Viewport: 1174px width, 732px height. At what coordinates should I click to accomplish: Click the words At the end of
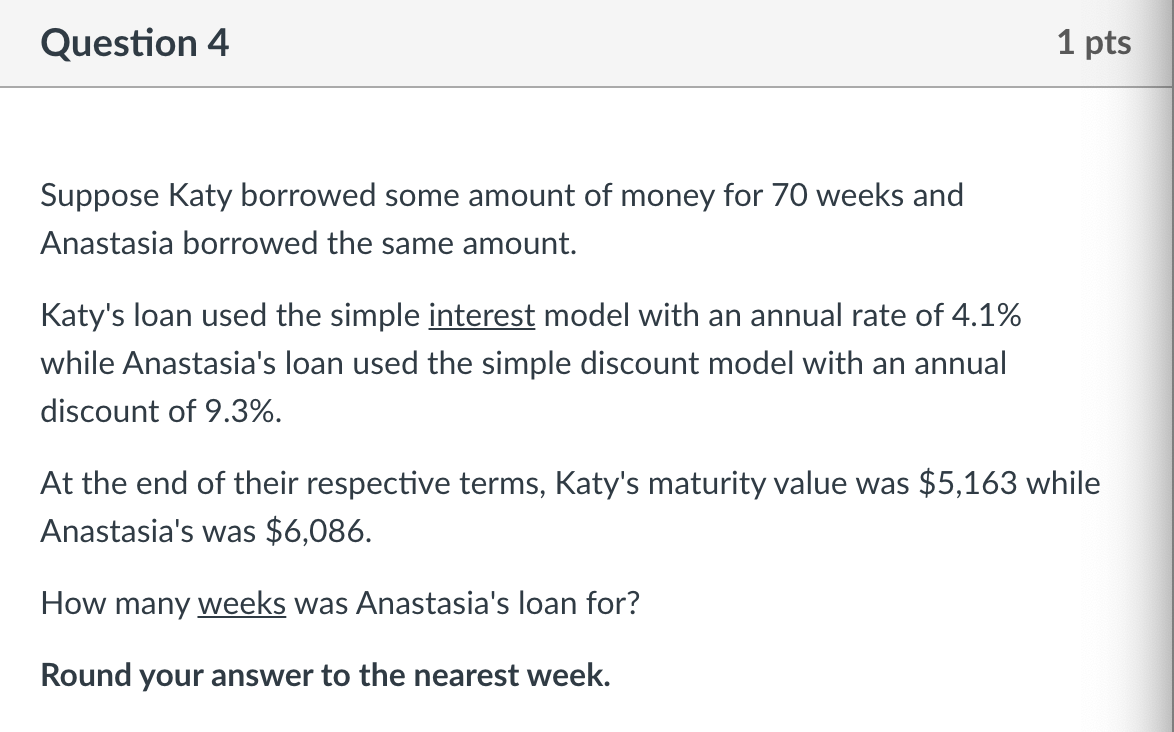click(132, 484)
